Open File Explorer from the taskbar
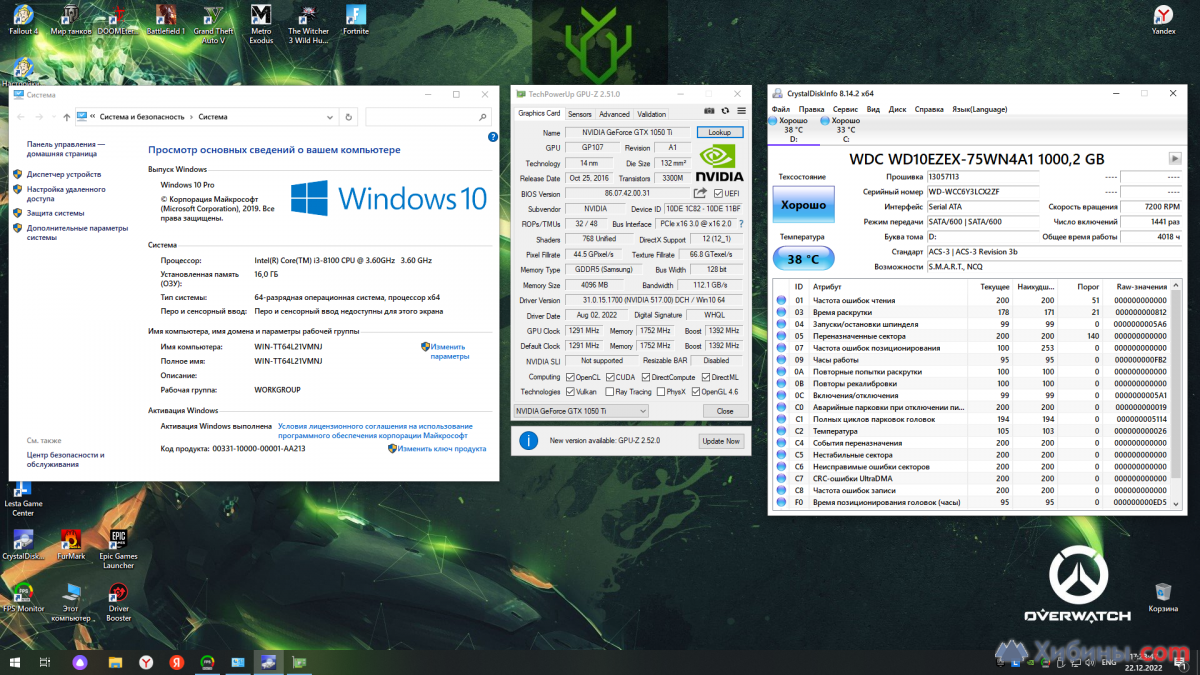The height and width of the screenshot is (675, 1200). pos(116,662)
